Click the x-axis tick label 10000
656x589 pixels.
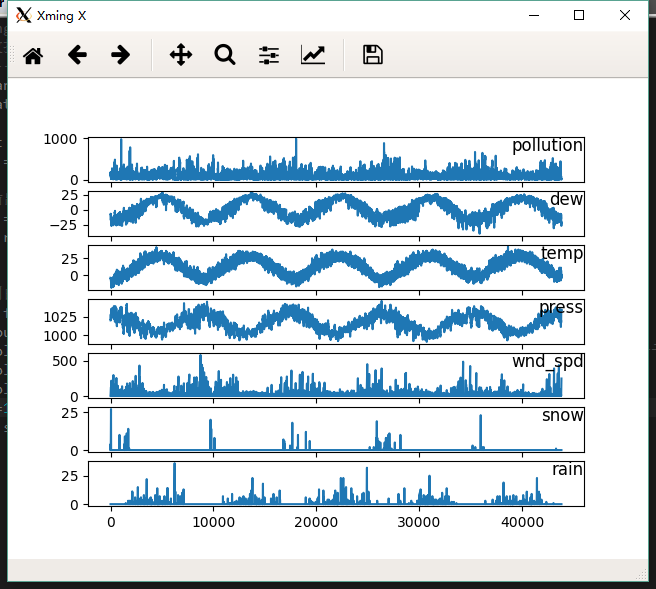[213, 522]
